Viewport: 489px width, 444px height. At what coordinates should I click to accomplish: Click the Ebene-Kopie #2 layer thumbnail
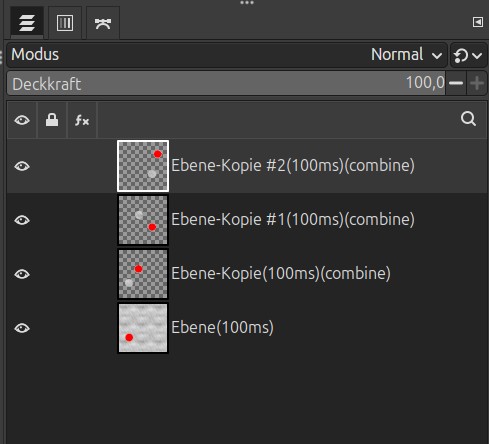click(x=143, y=166)
